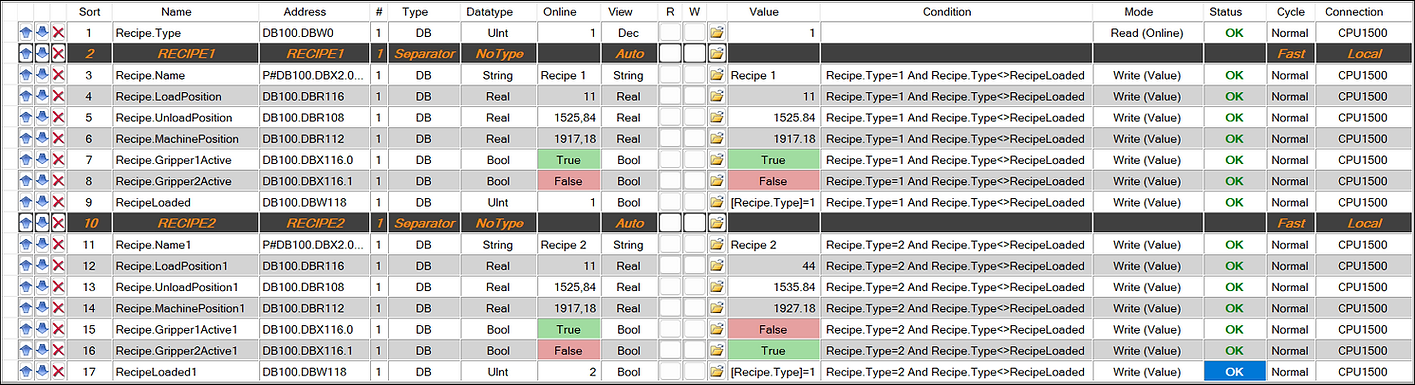Delete the RECIPE1 separator row
The height and width of the screenshot is (385, 1415).
(59, 54)
